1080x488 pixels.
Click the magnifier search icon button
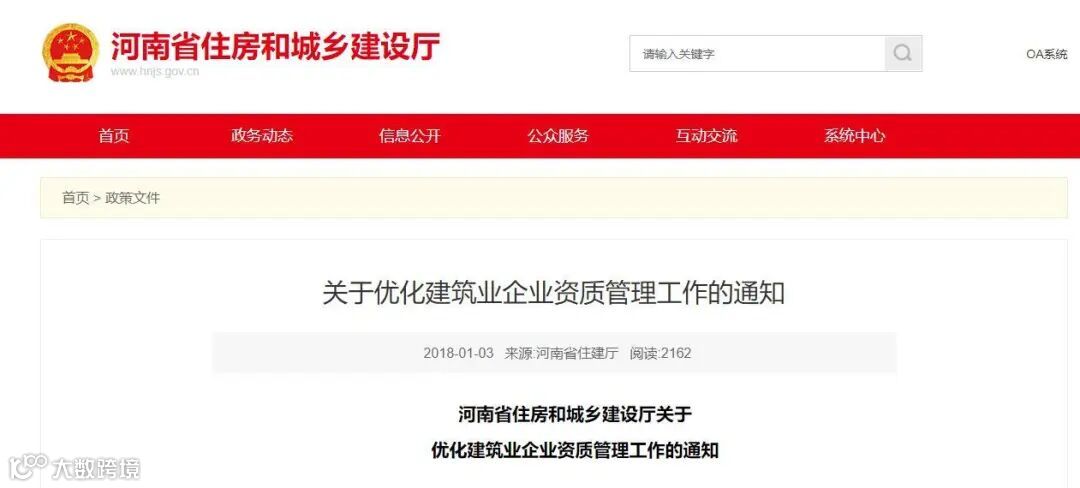coord(903,54)
